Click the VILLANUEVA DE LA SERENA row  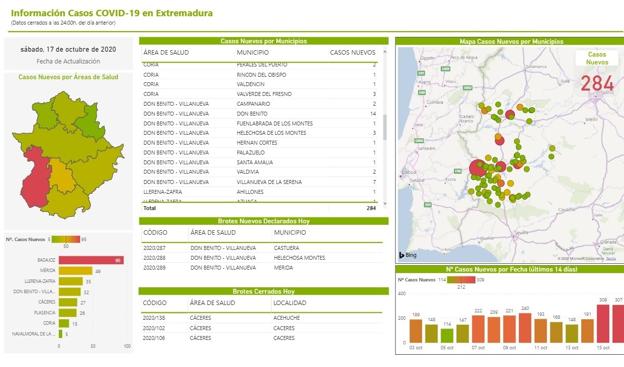pos(260,182)
